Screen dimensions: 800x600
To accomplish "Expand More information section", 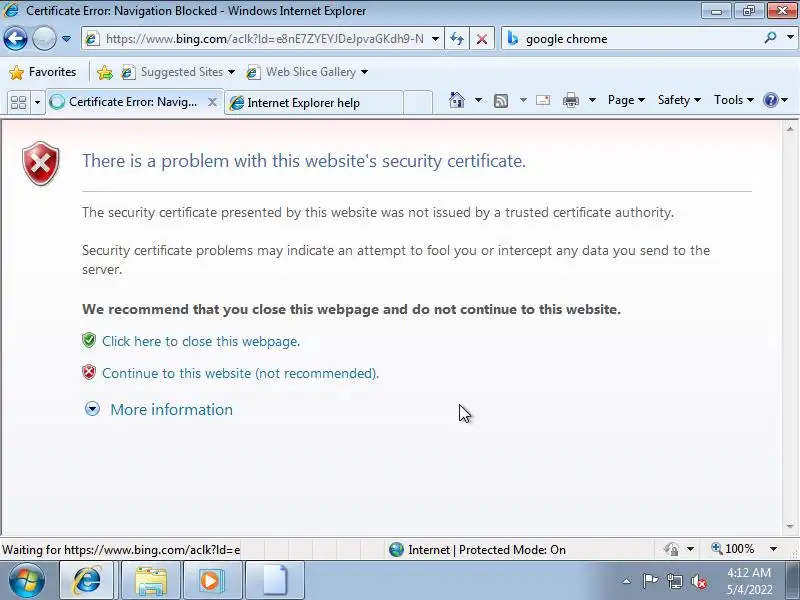I will tap(159, 410).
